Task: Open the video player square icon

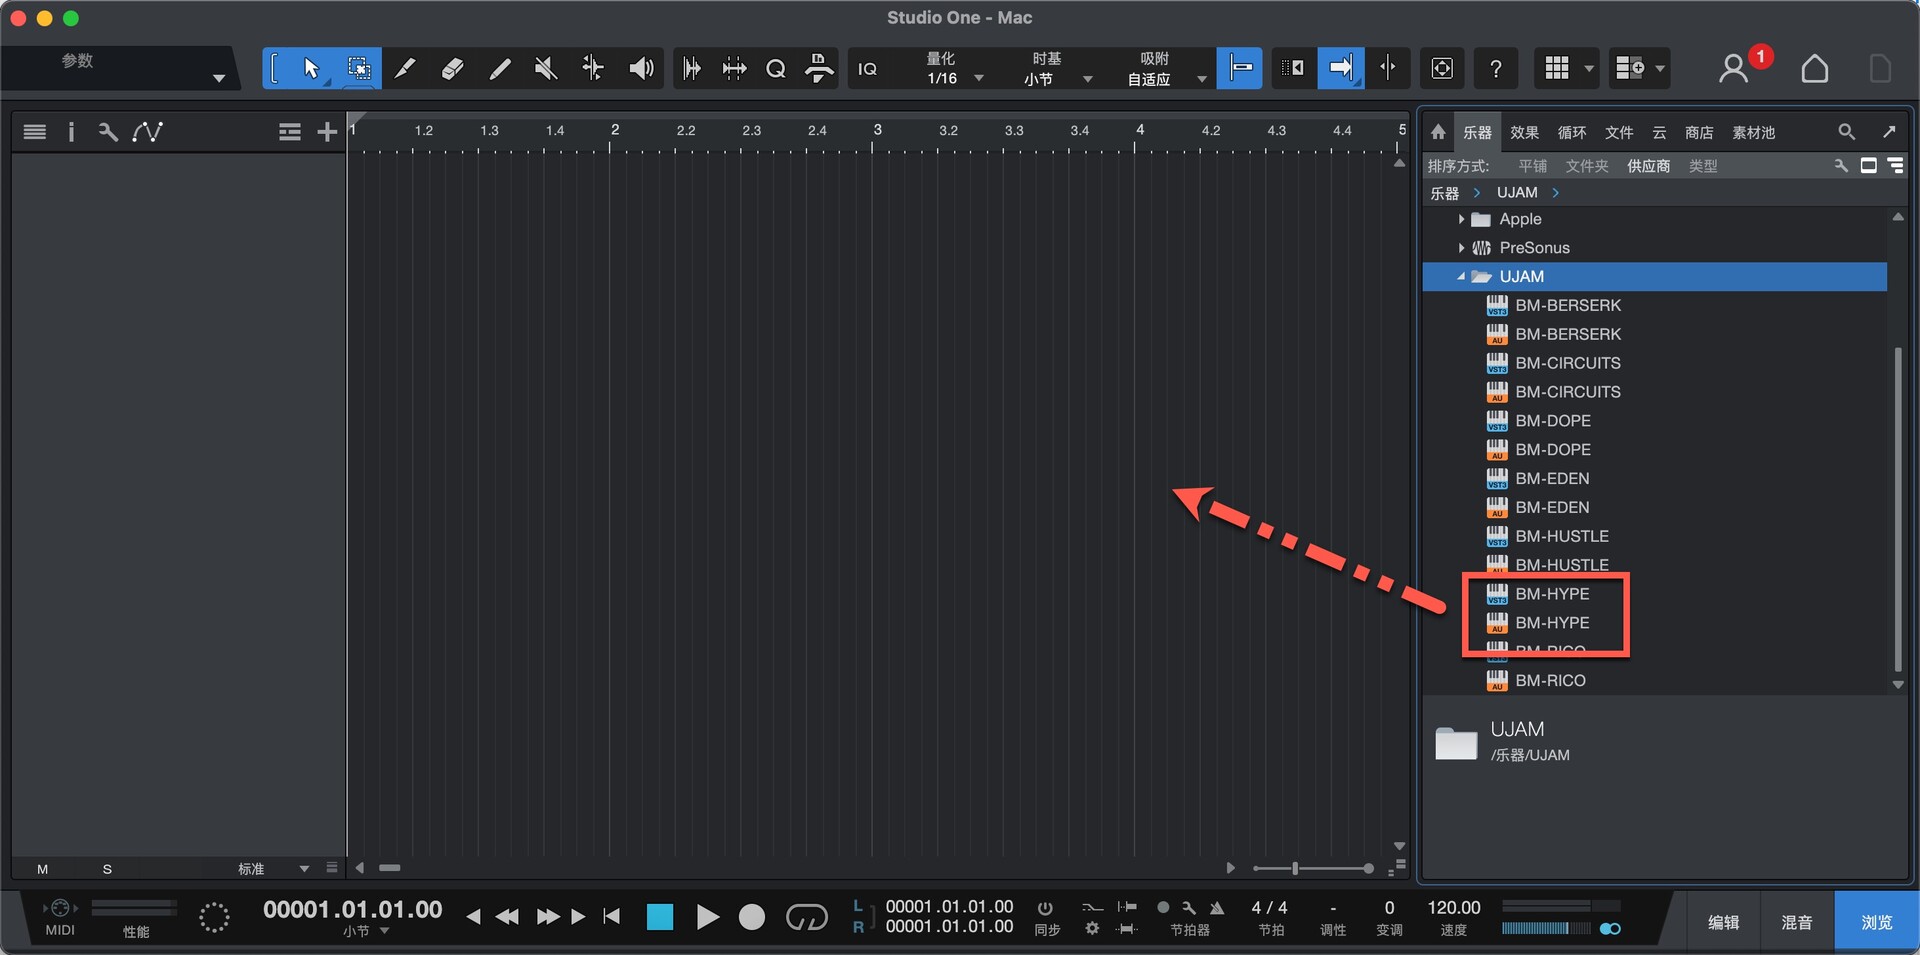Action: click(1442, 68)
